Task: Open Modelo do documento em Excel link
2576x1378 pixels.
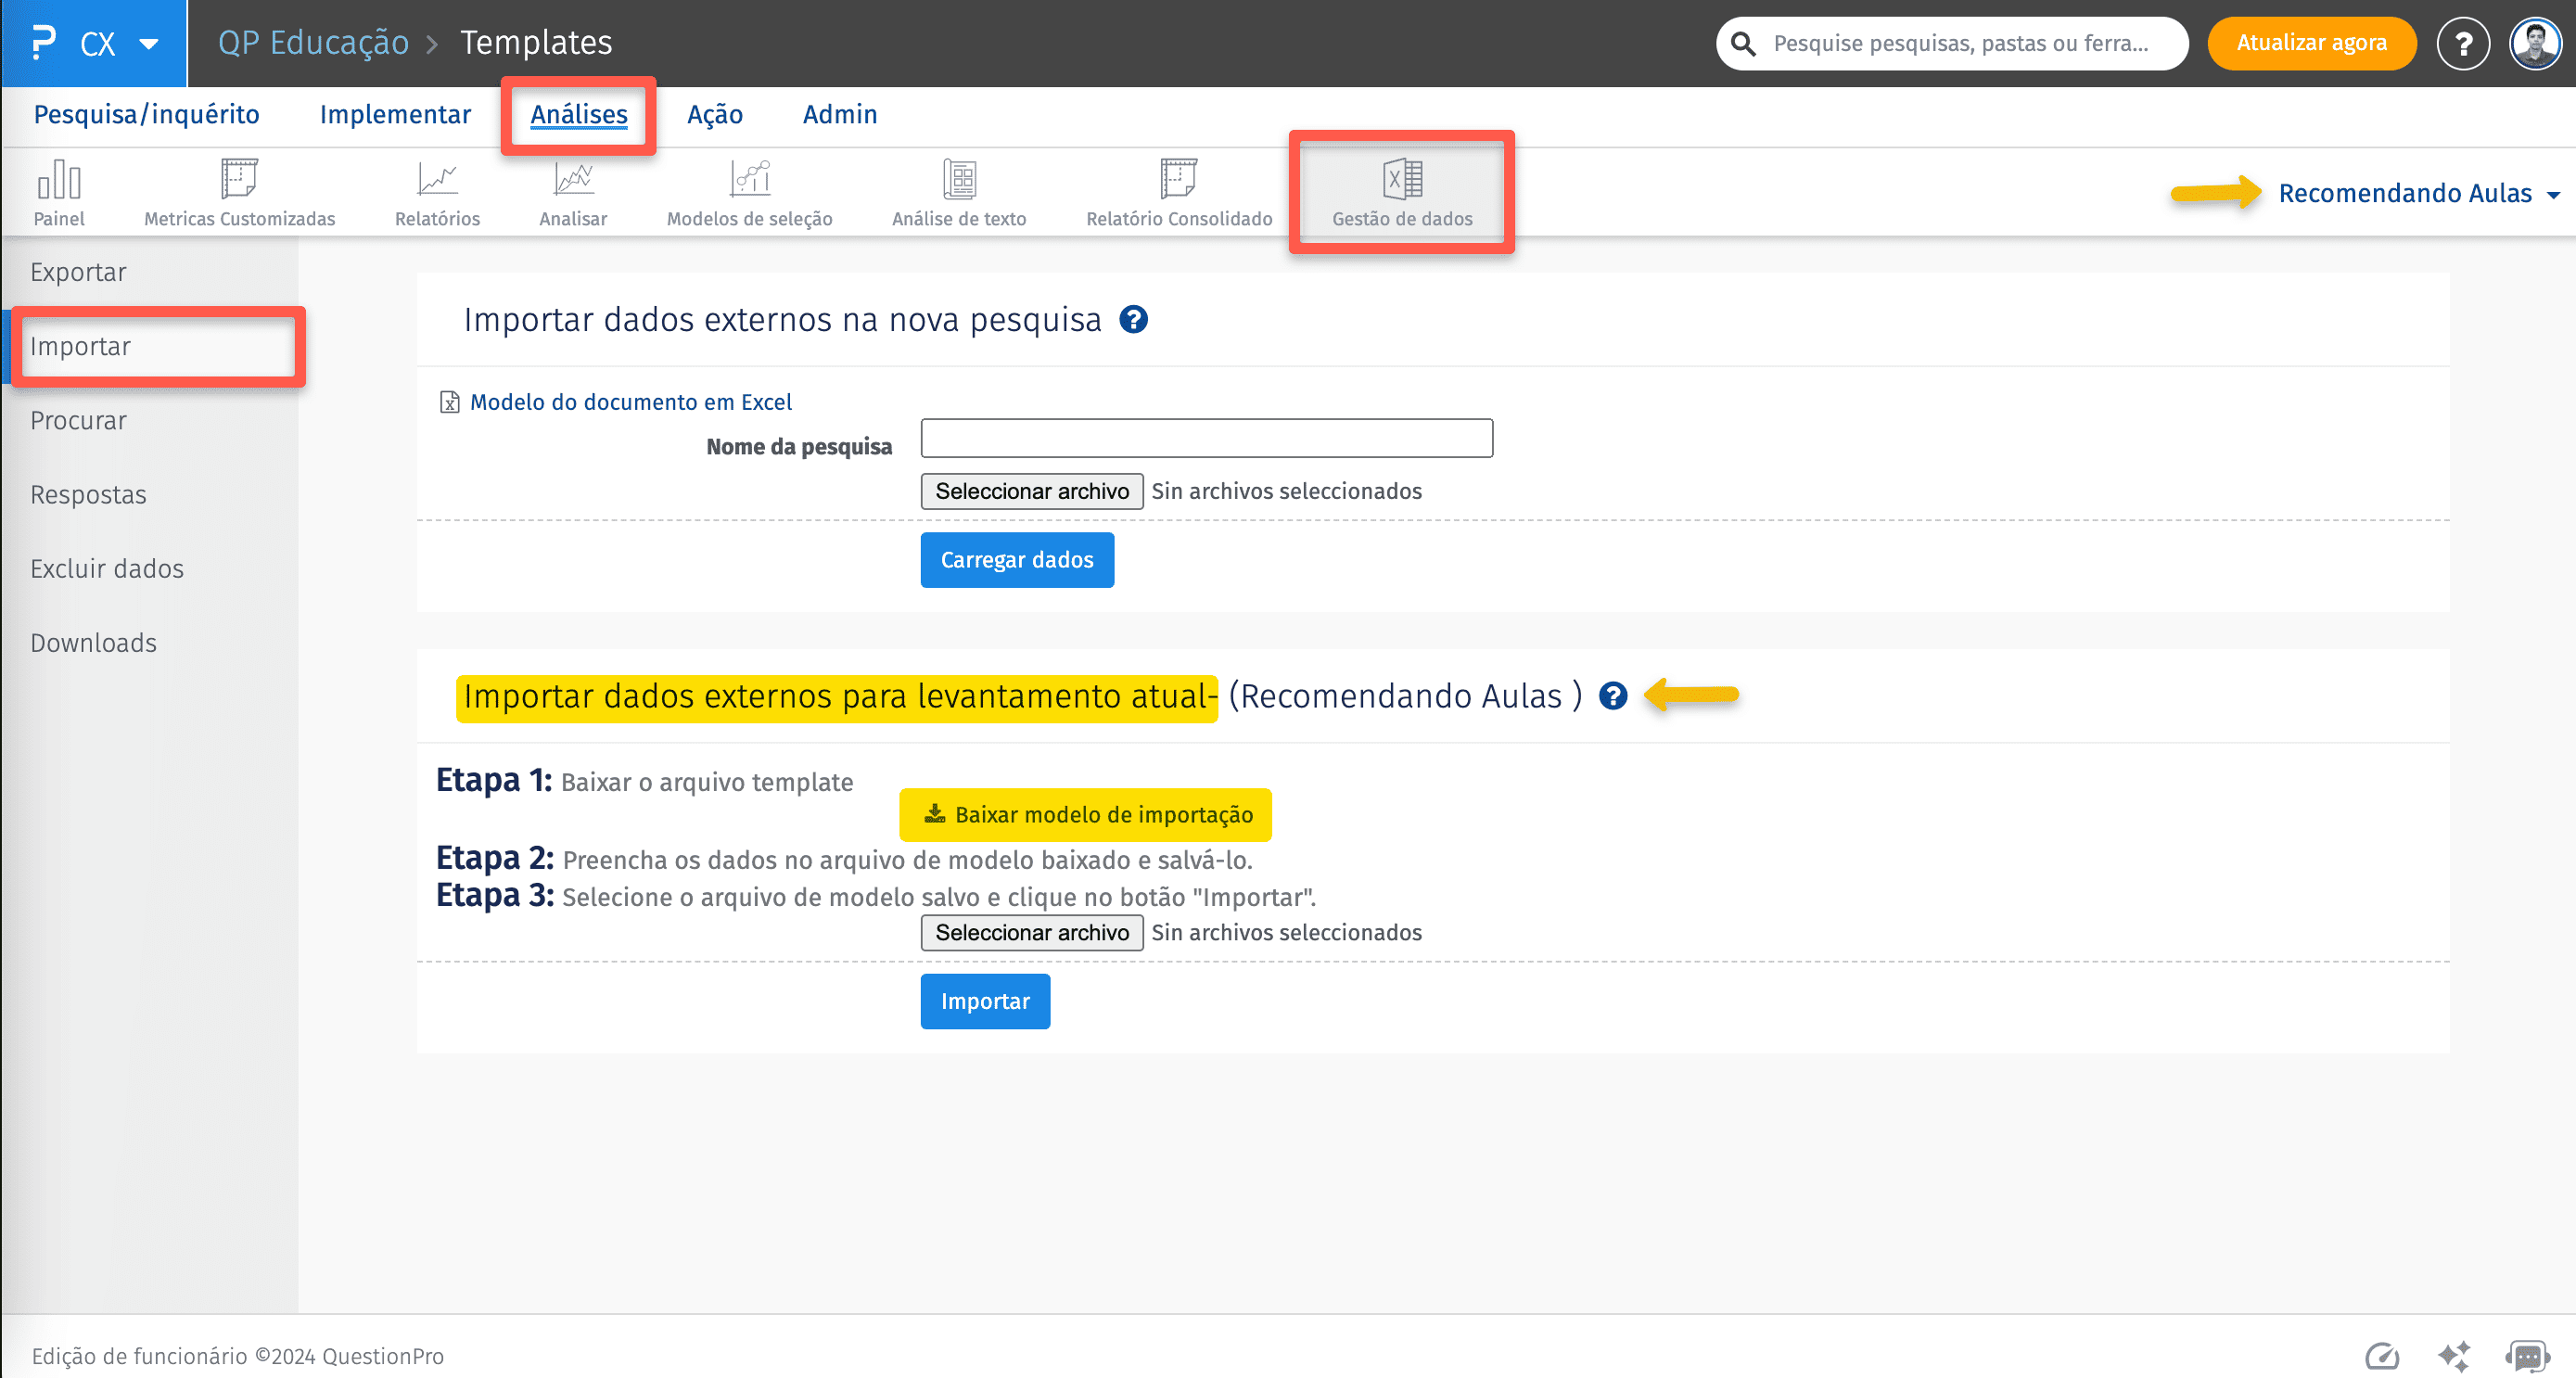Action: (x=630, y=402)
